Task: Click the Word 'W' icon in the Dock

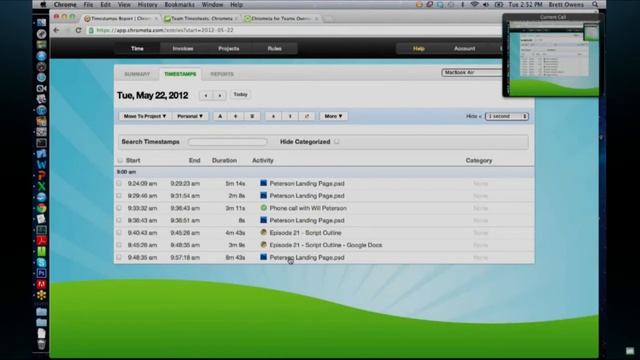Action: point(42,165)
